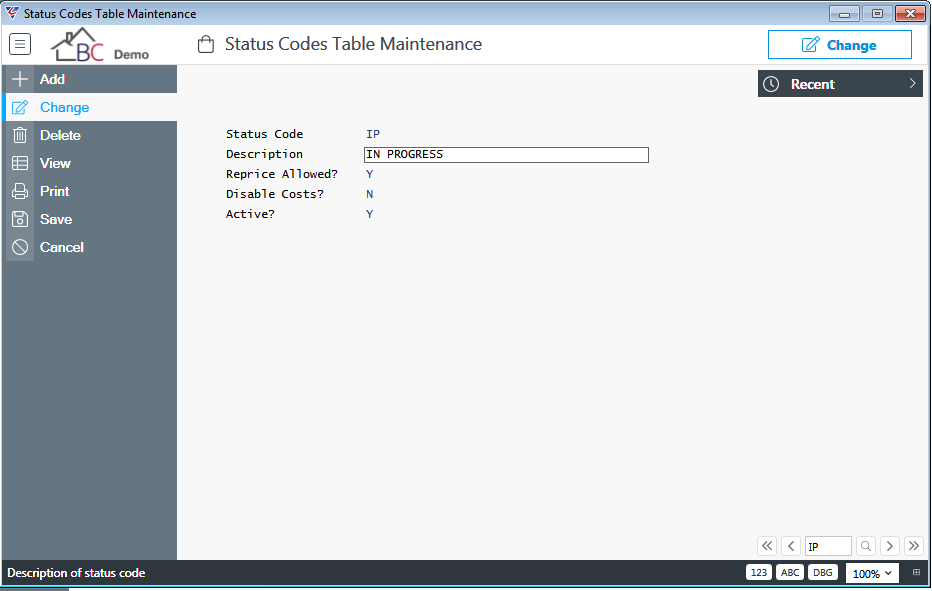
Task: Click the status text Description of status code
Action: point(76,573)
